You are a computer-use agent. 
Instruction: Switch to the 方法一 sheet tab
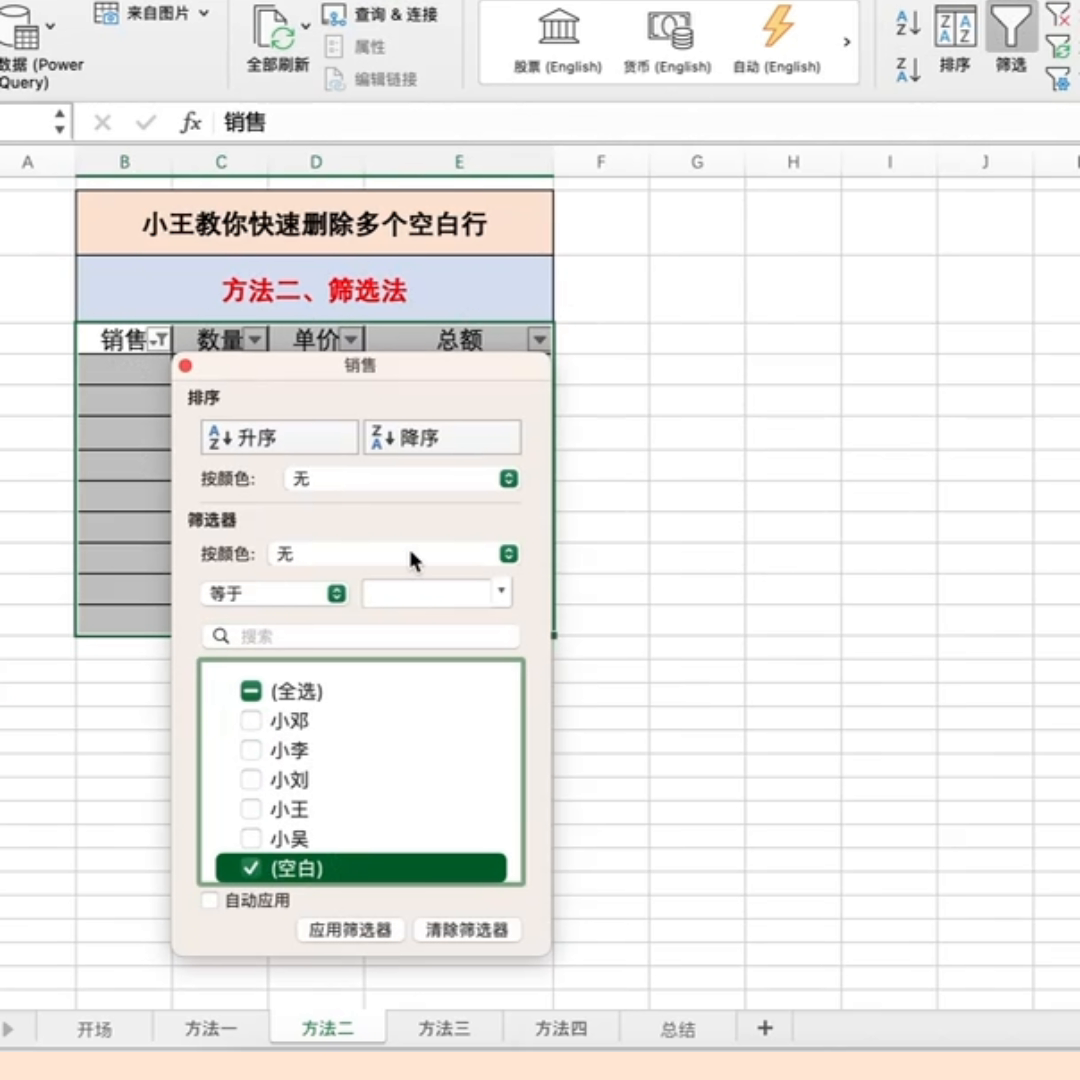(x=211, y=1028)
